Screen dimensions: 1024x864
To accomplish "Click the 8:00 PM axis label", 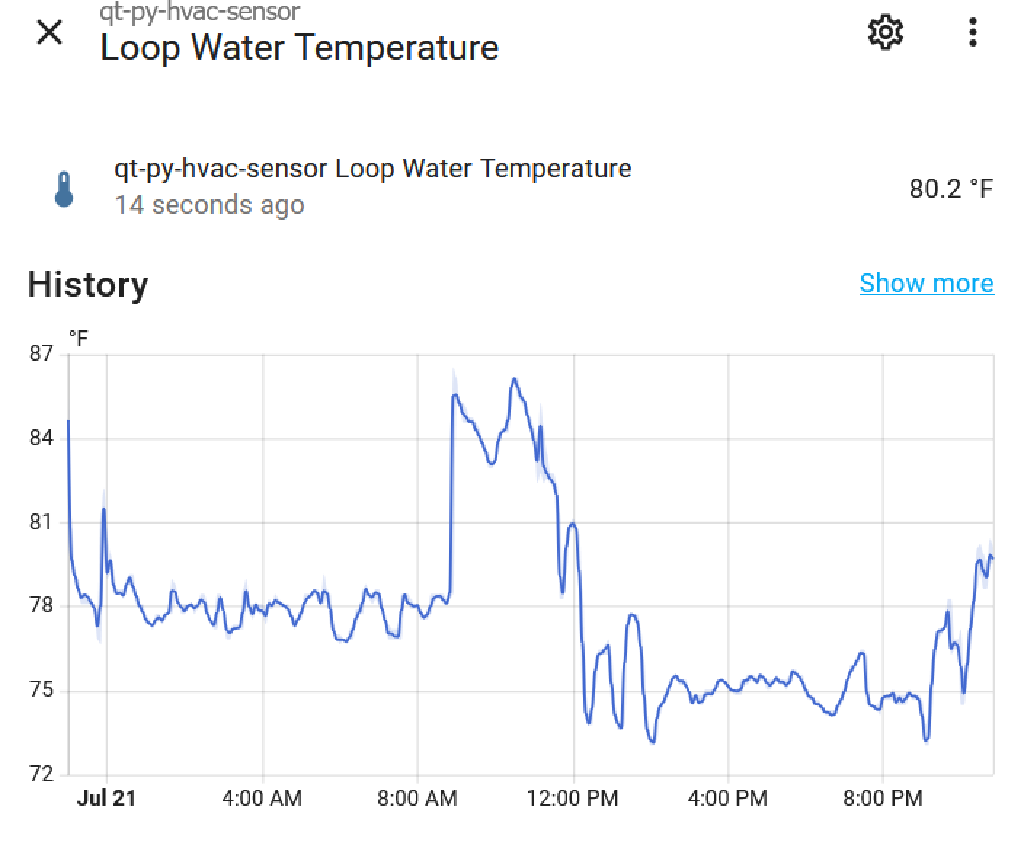I will click(x=881, y=798).
